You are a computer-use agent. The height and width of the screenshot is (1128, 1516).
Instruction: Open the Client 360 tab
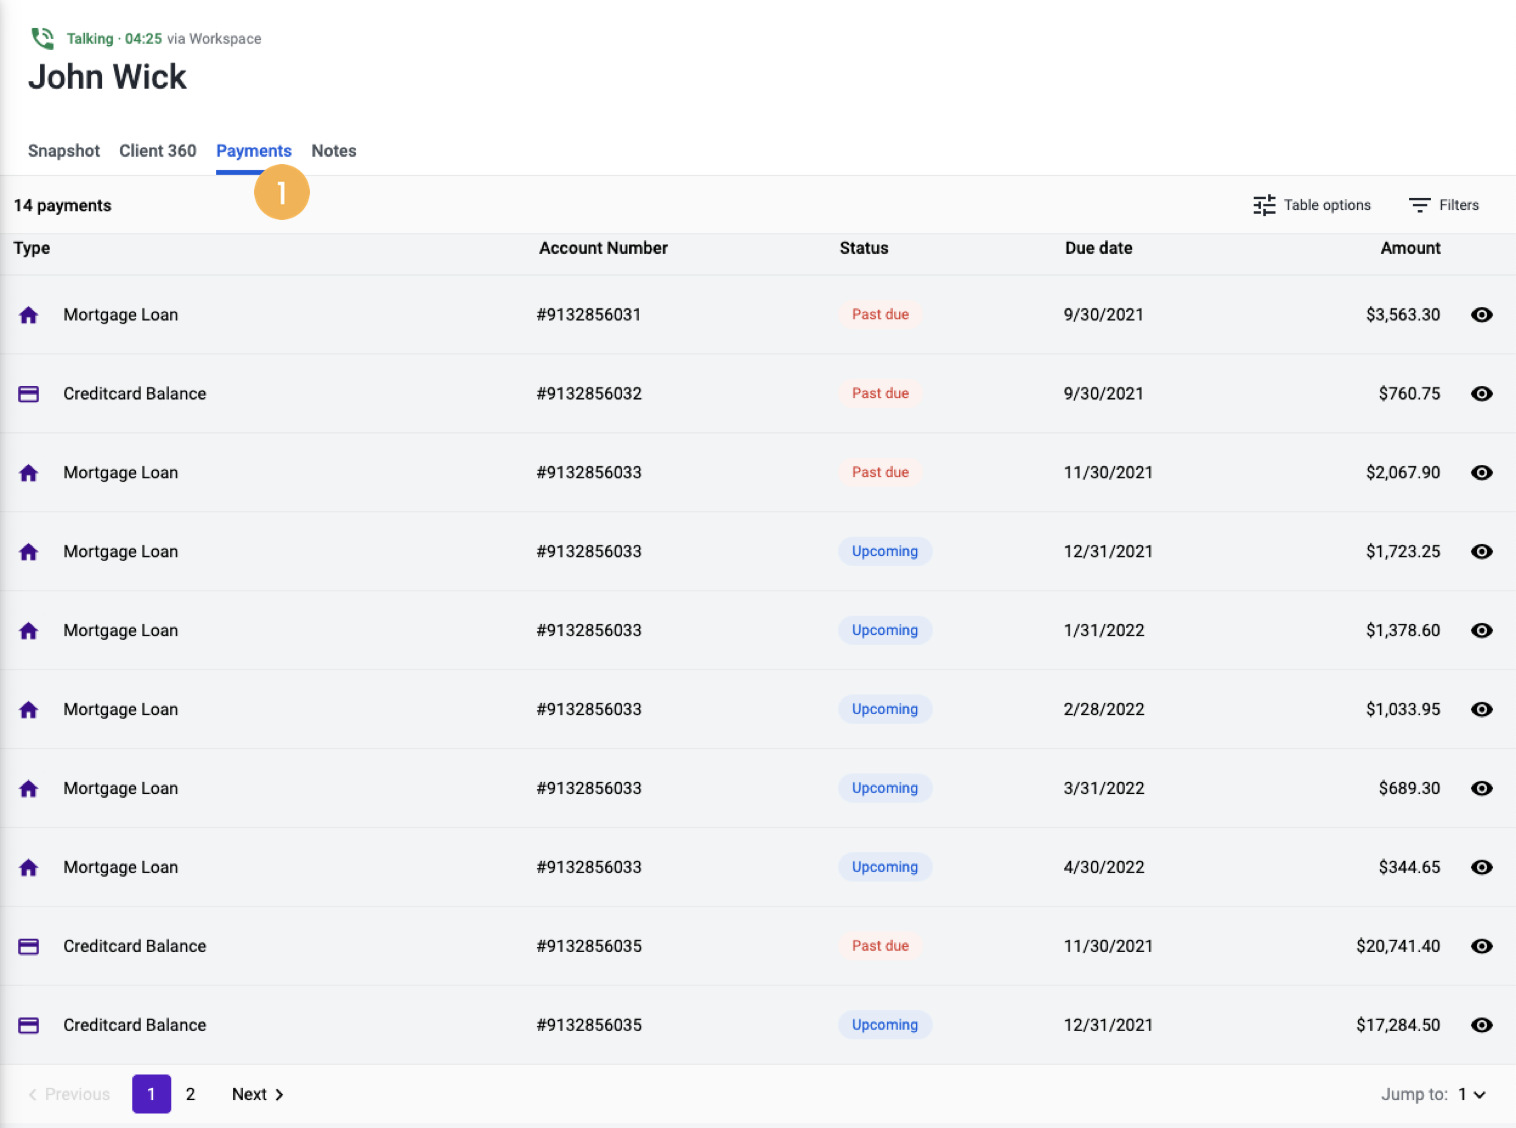158,151
